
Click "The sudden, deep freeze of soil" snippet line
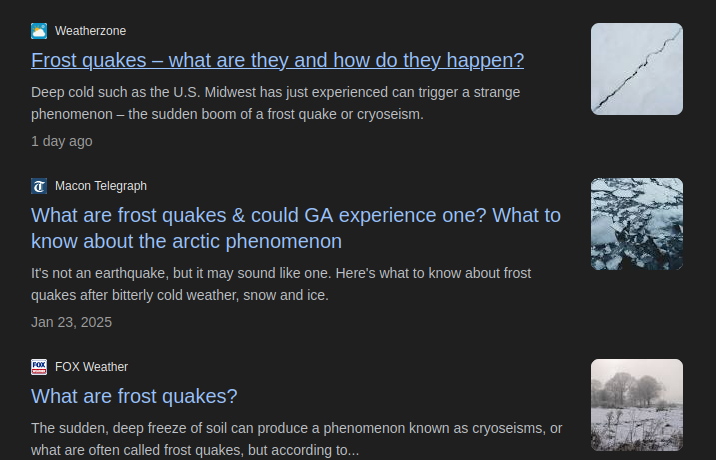coord(296,428)
